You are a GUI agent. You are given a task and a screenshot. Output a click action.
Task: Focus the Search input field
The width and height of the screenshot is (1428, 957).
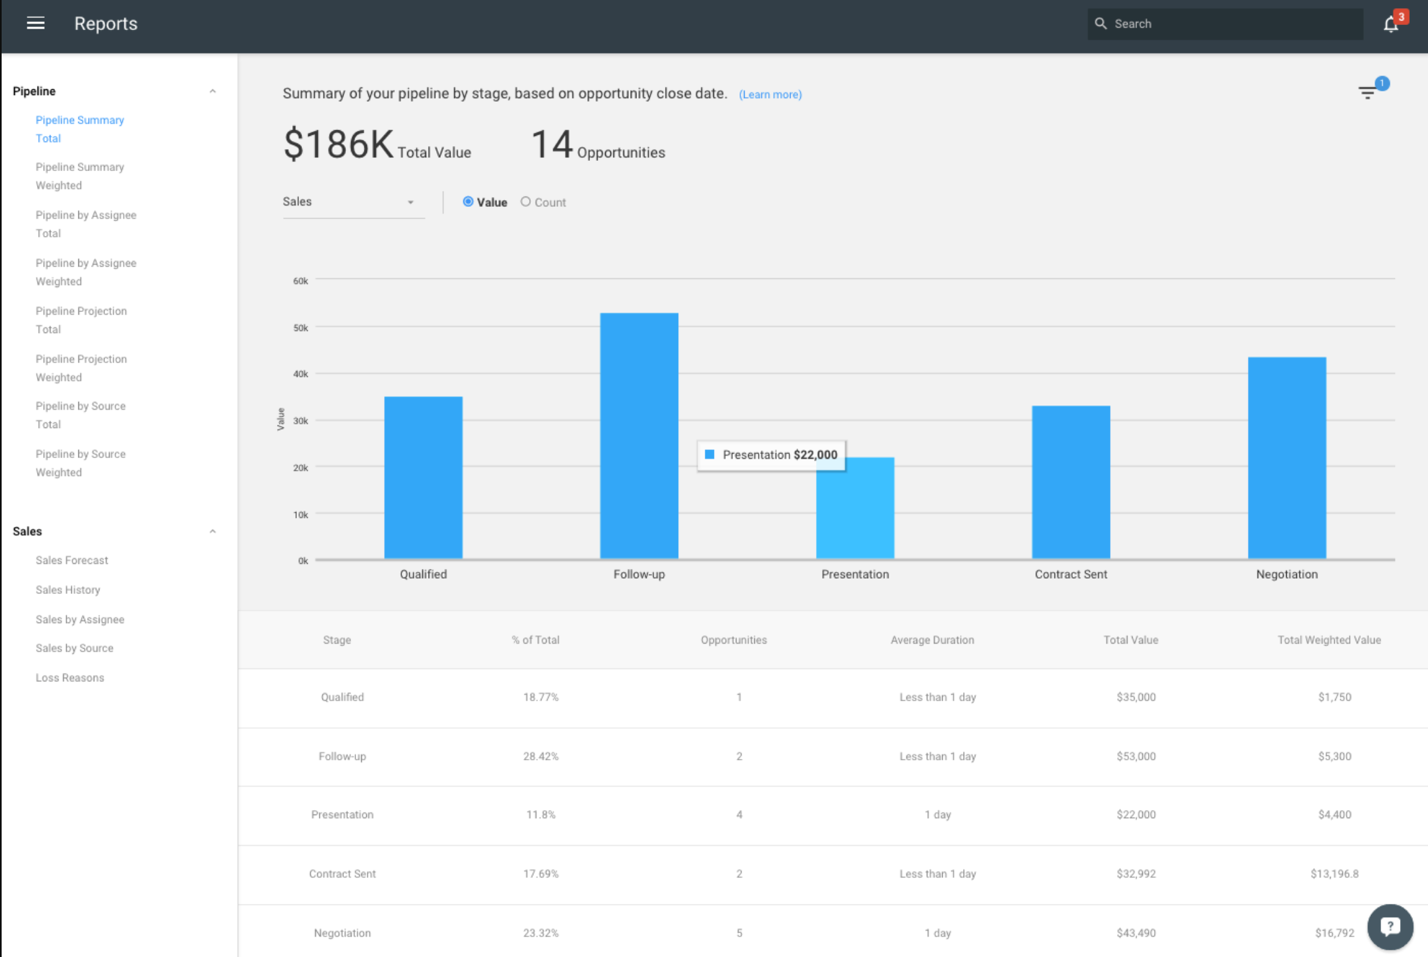coord(1225,24)
